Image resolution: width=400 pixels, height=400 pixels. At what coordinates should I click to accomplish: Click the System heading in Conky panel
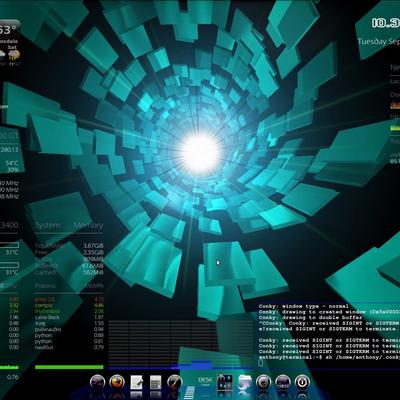tap(48, 226)
